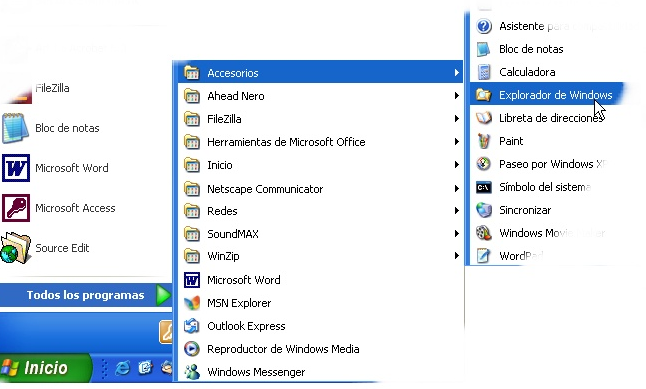Screen dimensions: 646x389
Task: Open Símbolo del sistema entry
Action: click(x=545, y=187)
